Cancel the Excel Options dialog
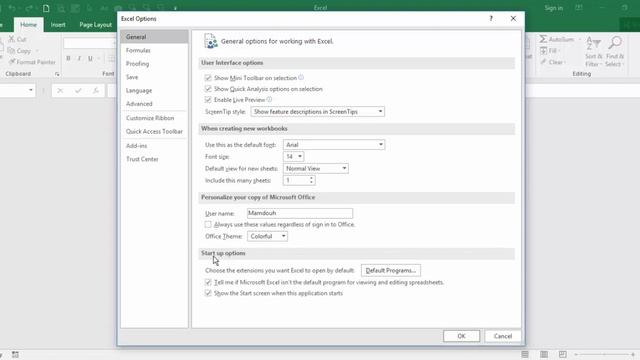Image resolution: width=640 pixels, height=360 pixels. click(x=503, y=336)
